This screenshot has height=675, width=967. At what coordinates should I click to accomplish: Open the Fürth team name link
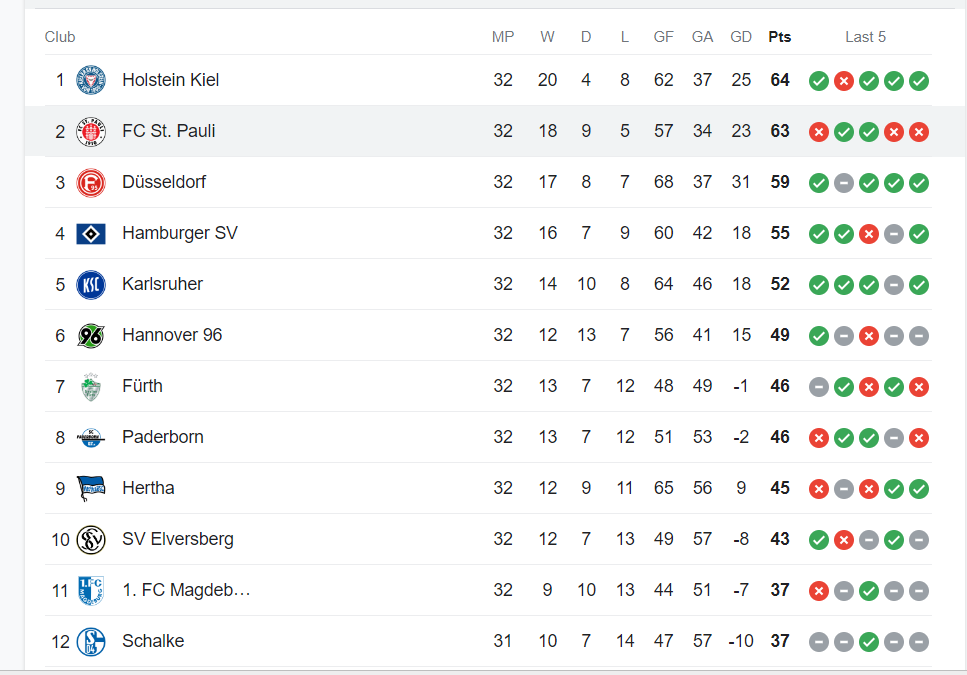142,386
